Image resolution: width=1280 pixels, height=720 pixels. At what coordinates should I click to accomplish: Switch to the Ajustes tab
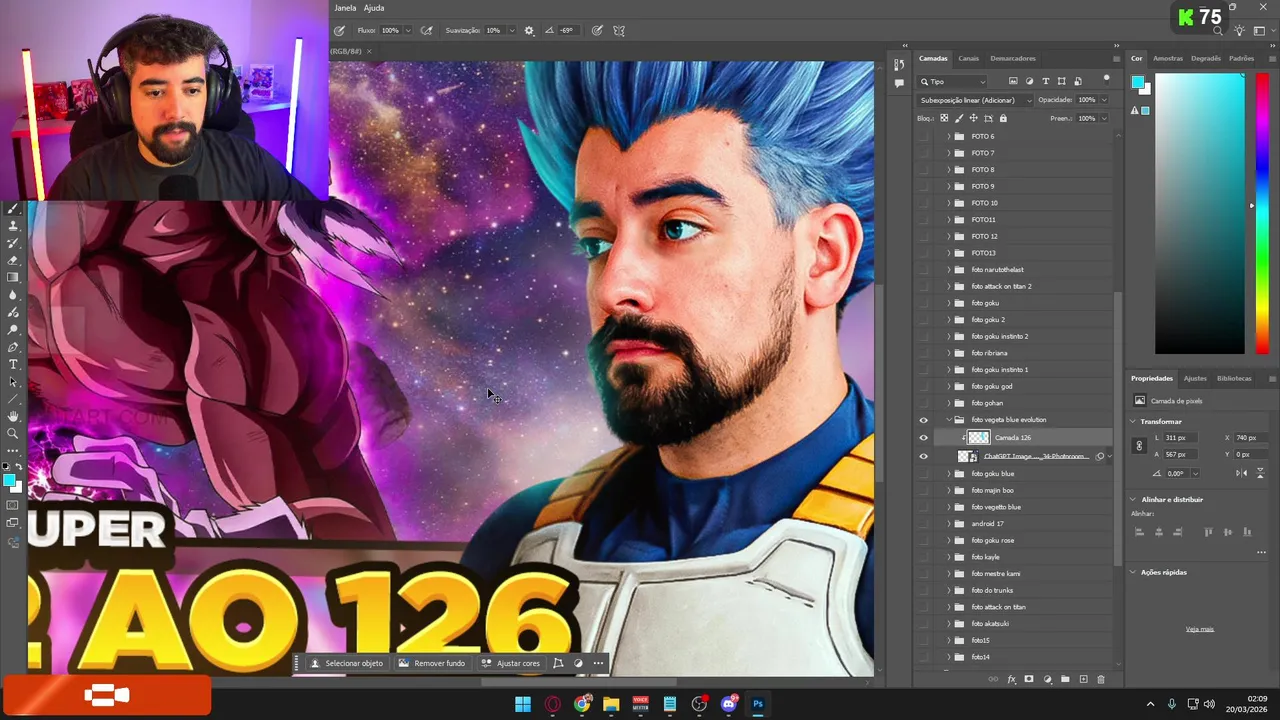(x=1195, y=378)
